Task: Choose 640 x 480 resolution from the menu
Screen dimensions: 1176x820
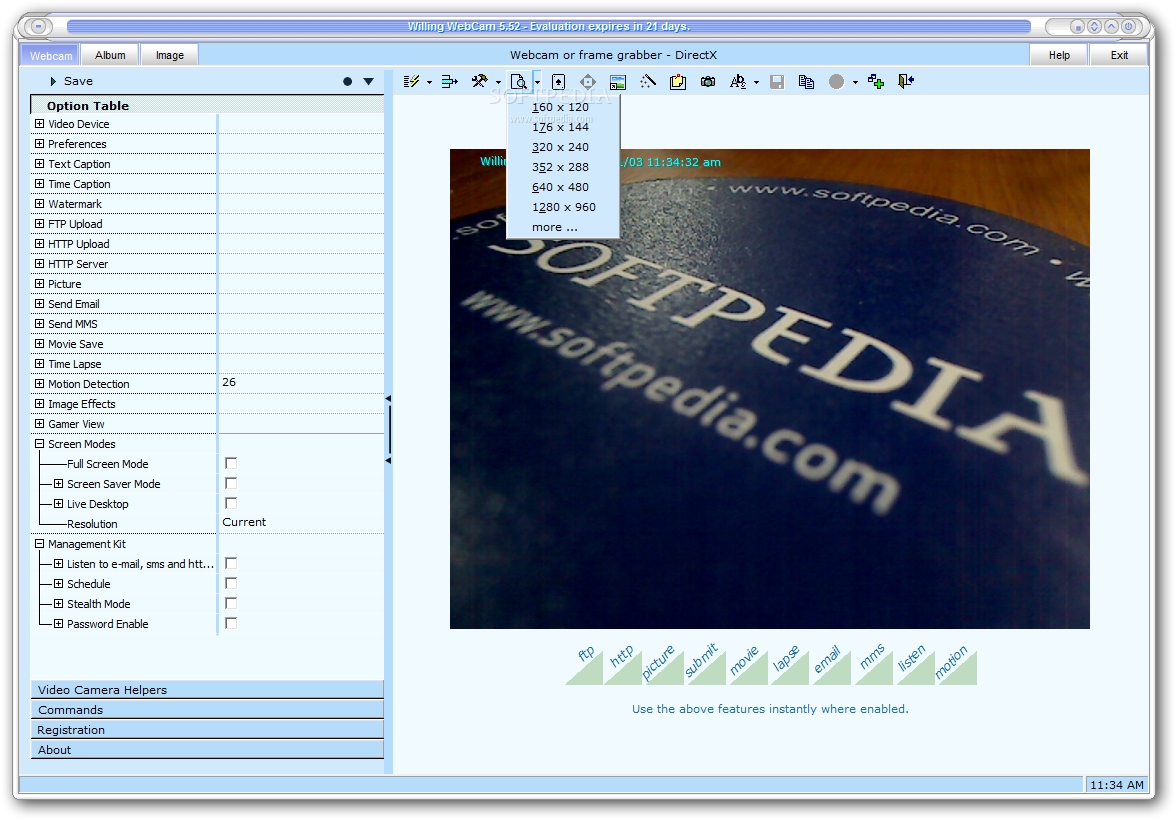Action: pyautogui.click(x=562, y=187)
